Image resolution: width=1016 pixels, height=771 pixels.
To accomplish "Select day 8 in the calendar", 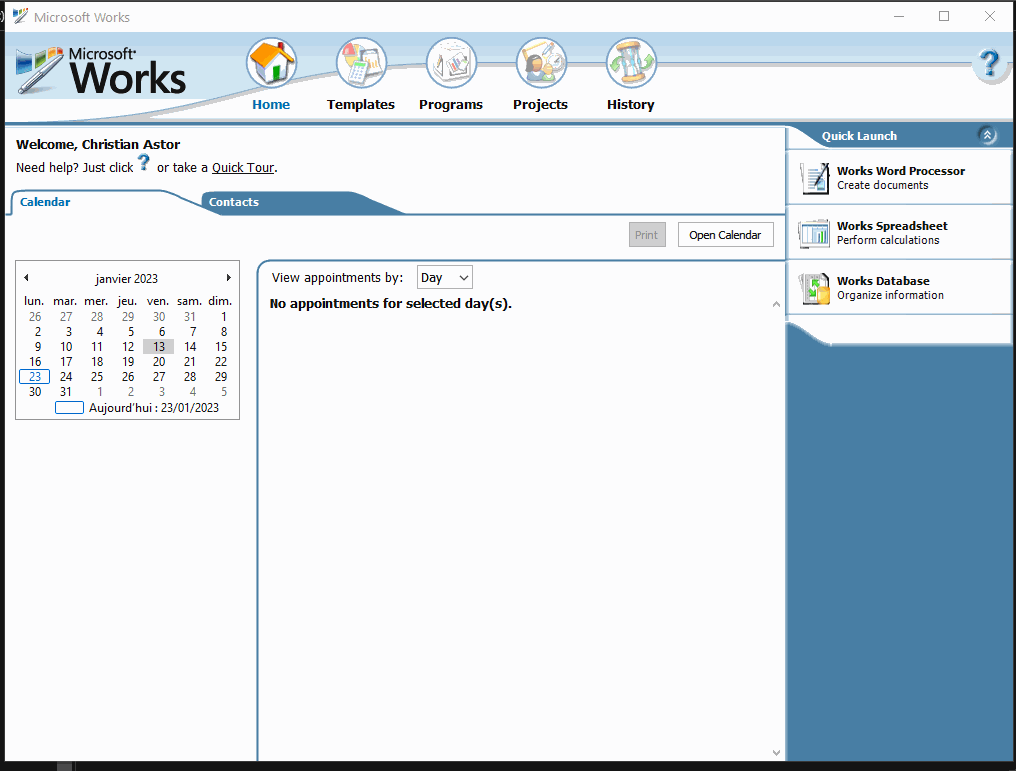I will 224,332.
